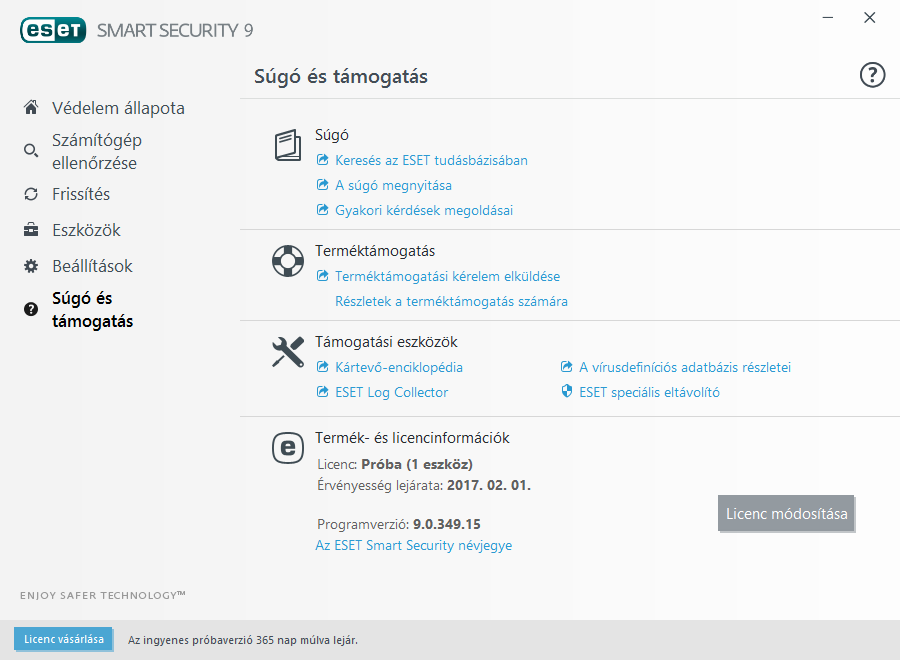Click the help question mark icon top right
Viewport: 900px width, 660px height.
click(872, 75)
